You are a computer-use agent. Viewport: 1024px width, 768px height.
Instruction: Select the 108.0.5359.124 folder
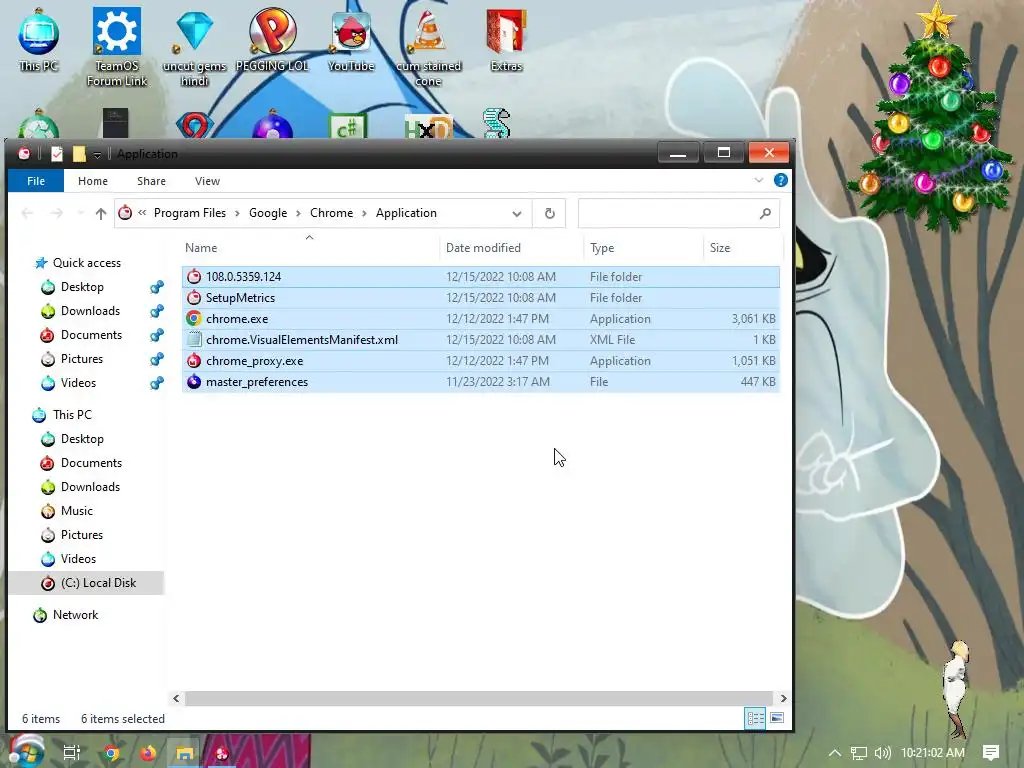pyautogui.click(x=481, y=276)
